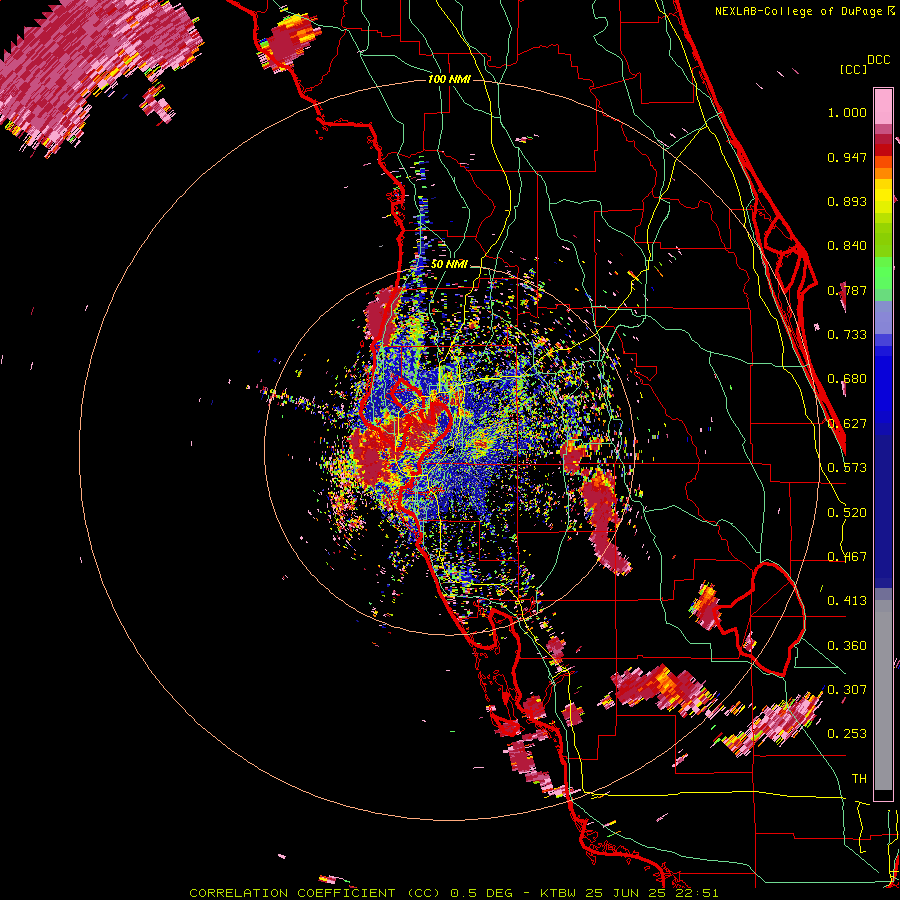Viewport: 900px width, 900px height.
Task: Click the 0.840 legend value
Action: [x=847, y=246]
